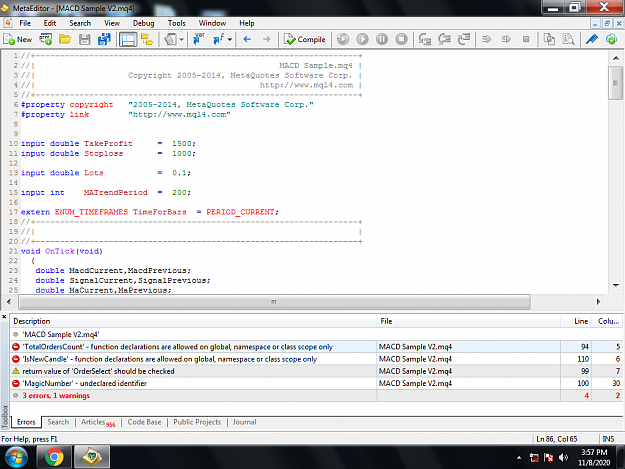Open the Window menu
625x469 pixels.
212,23
